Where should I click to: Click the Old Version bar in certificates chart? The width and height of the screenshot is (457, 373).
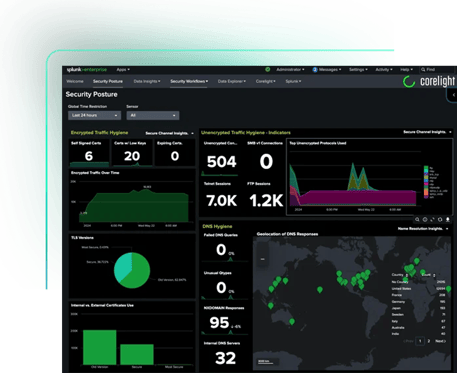click(100, 347)
